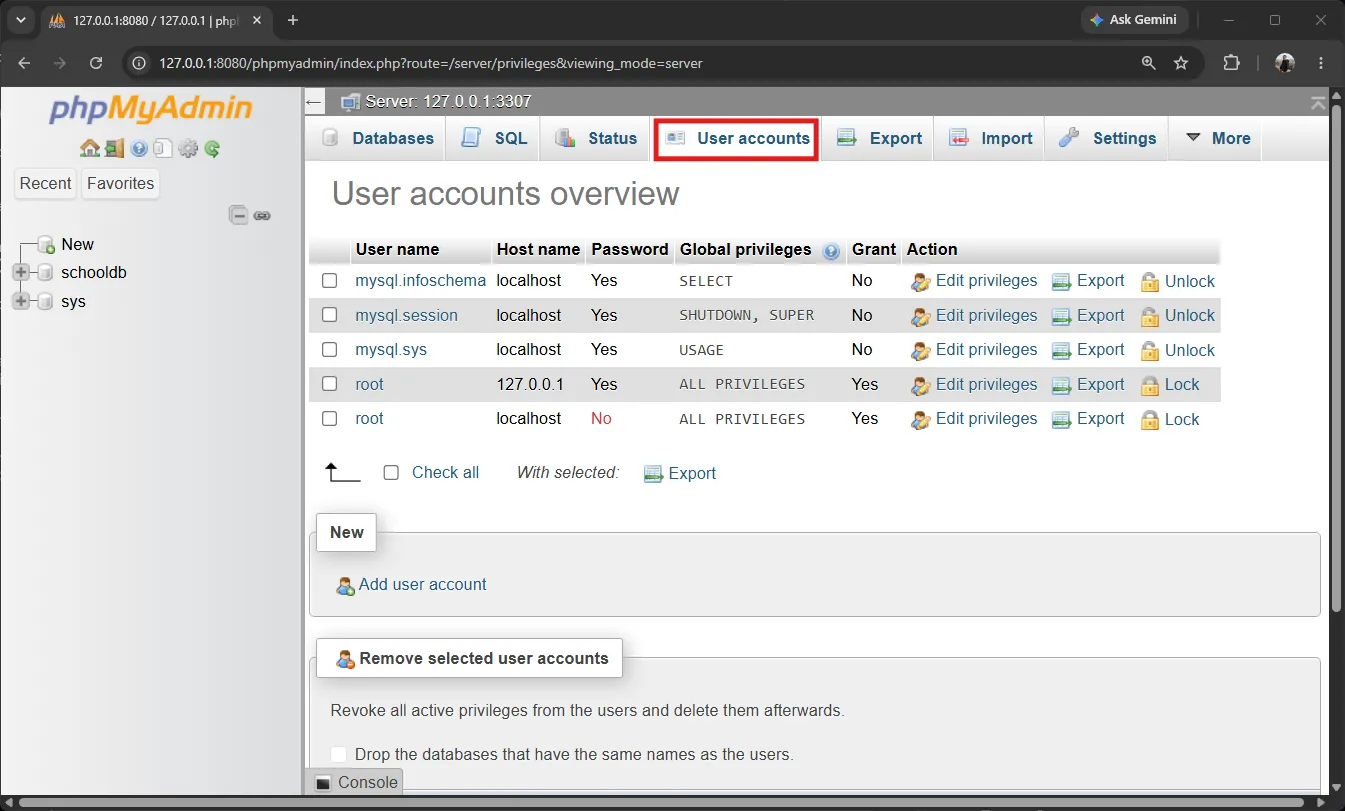Click Edit privileges icon for root localhost
Viewport: 1345px width, 811px height.
[x=920, y=420]
